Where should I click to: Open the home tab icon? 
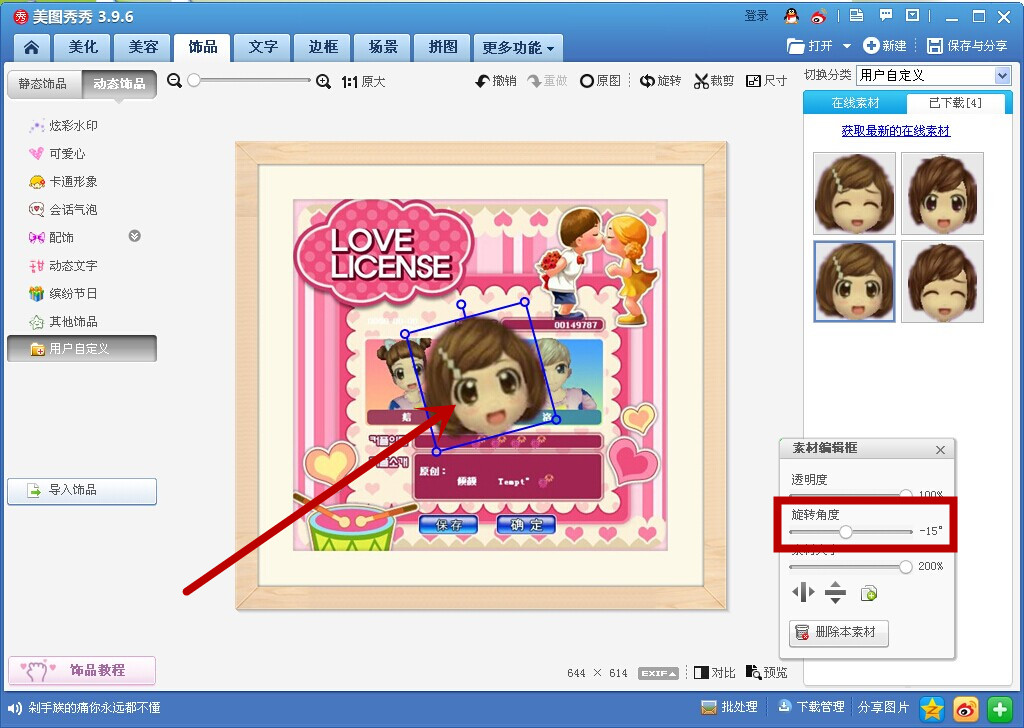tap(31, 48)
